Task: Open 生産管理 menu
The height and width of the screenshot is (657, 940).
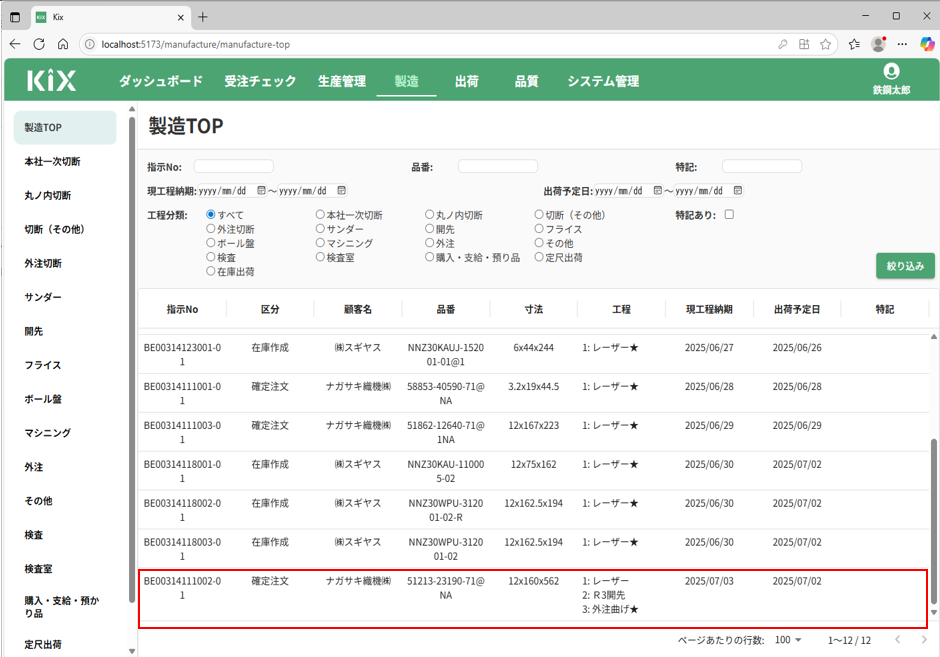Action: [x=342, y=81]
